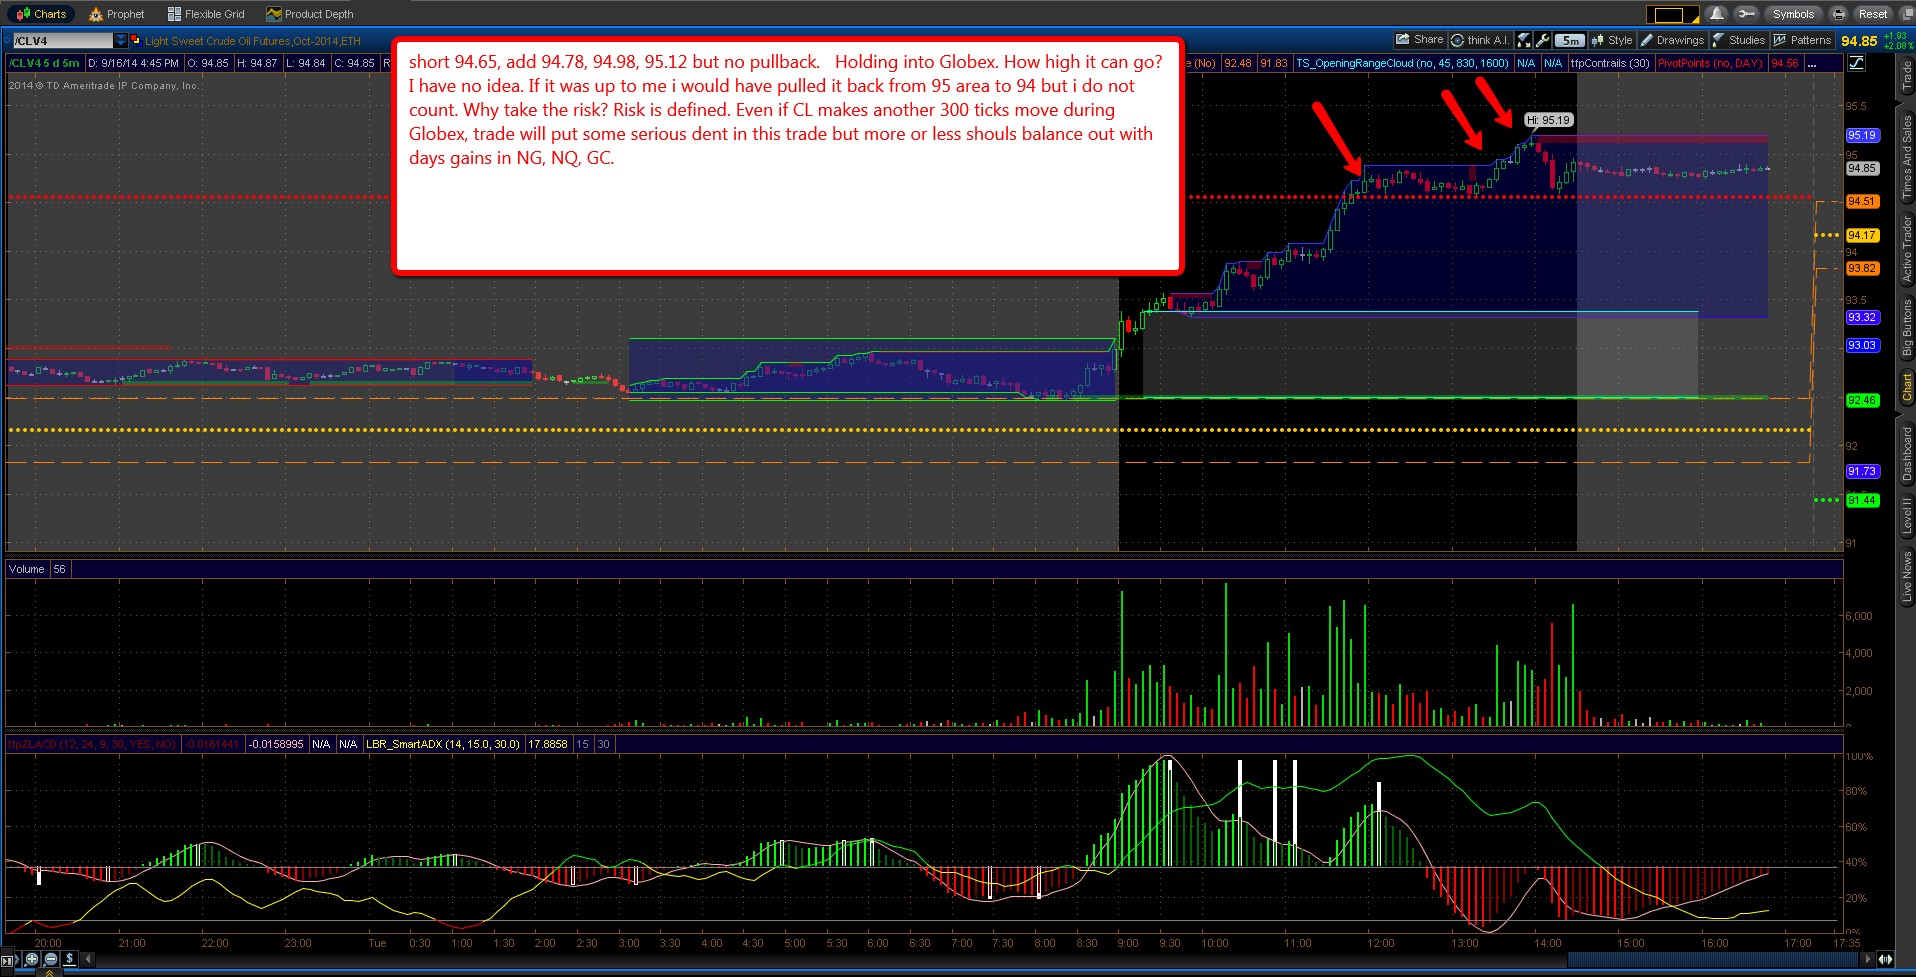1916x977 pixels.
Task: Click the LBR_SmartADX study label
Action: tap(442, 744)
